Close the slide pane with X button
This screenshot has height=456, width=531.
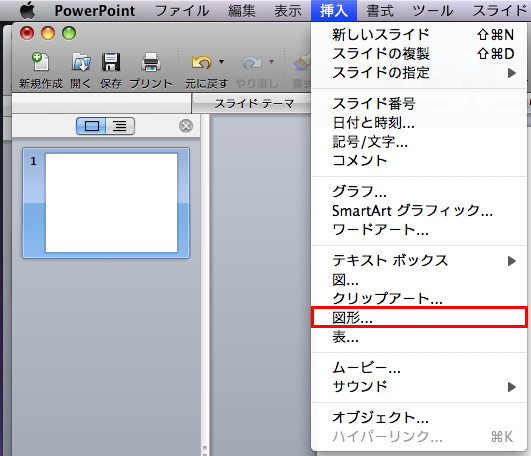tap(186, 126)
